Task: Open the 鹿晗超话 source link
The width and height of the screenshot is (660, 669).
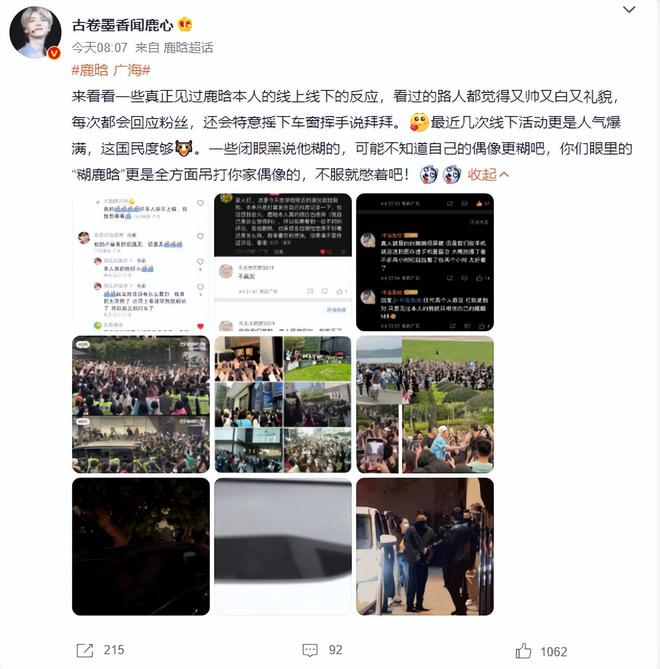Action: coord(188,47)
